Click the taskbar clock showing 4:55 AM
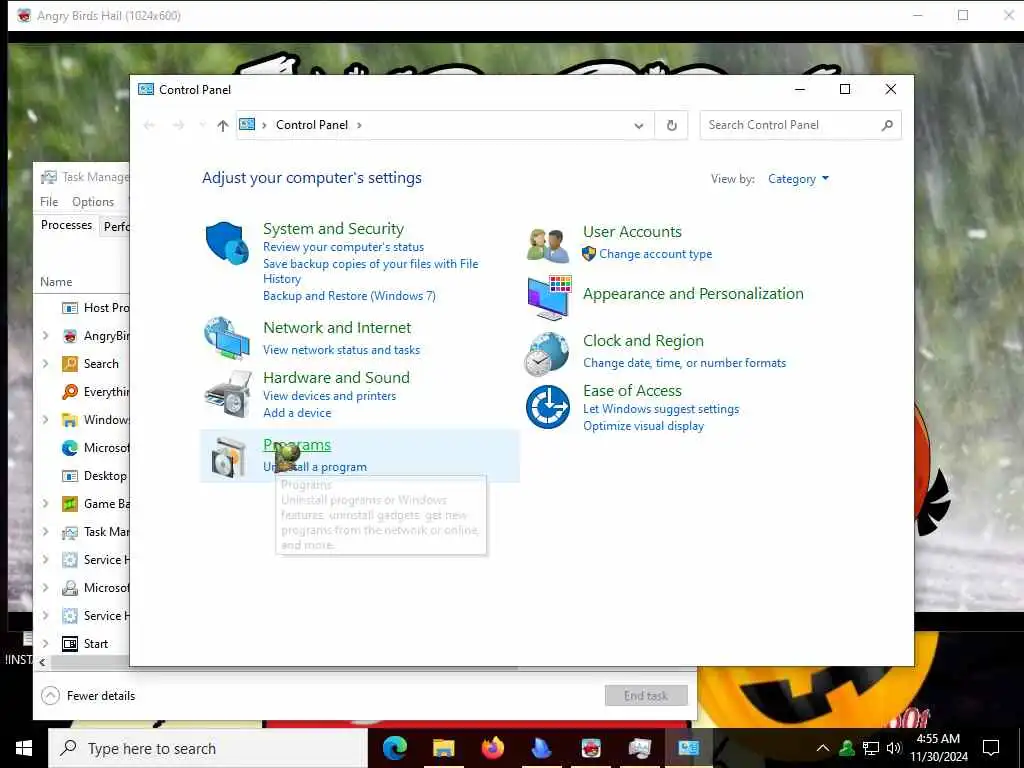 938,748
